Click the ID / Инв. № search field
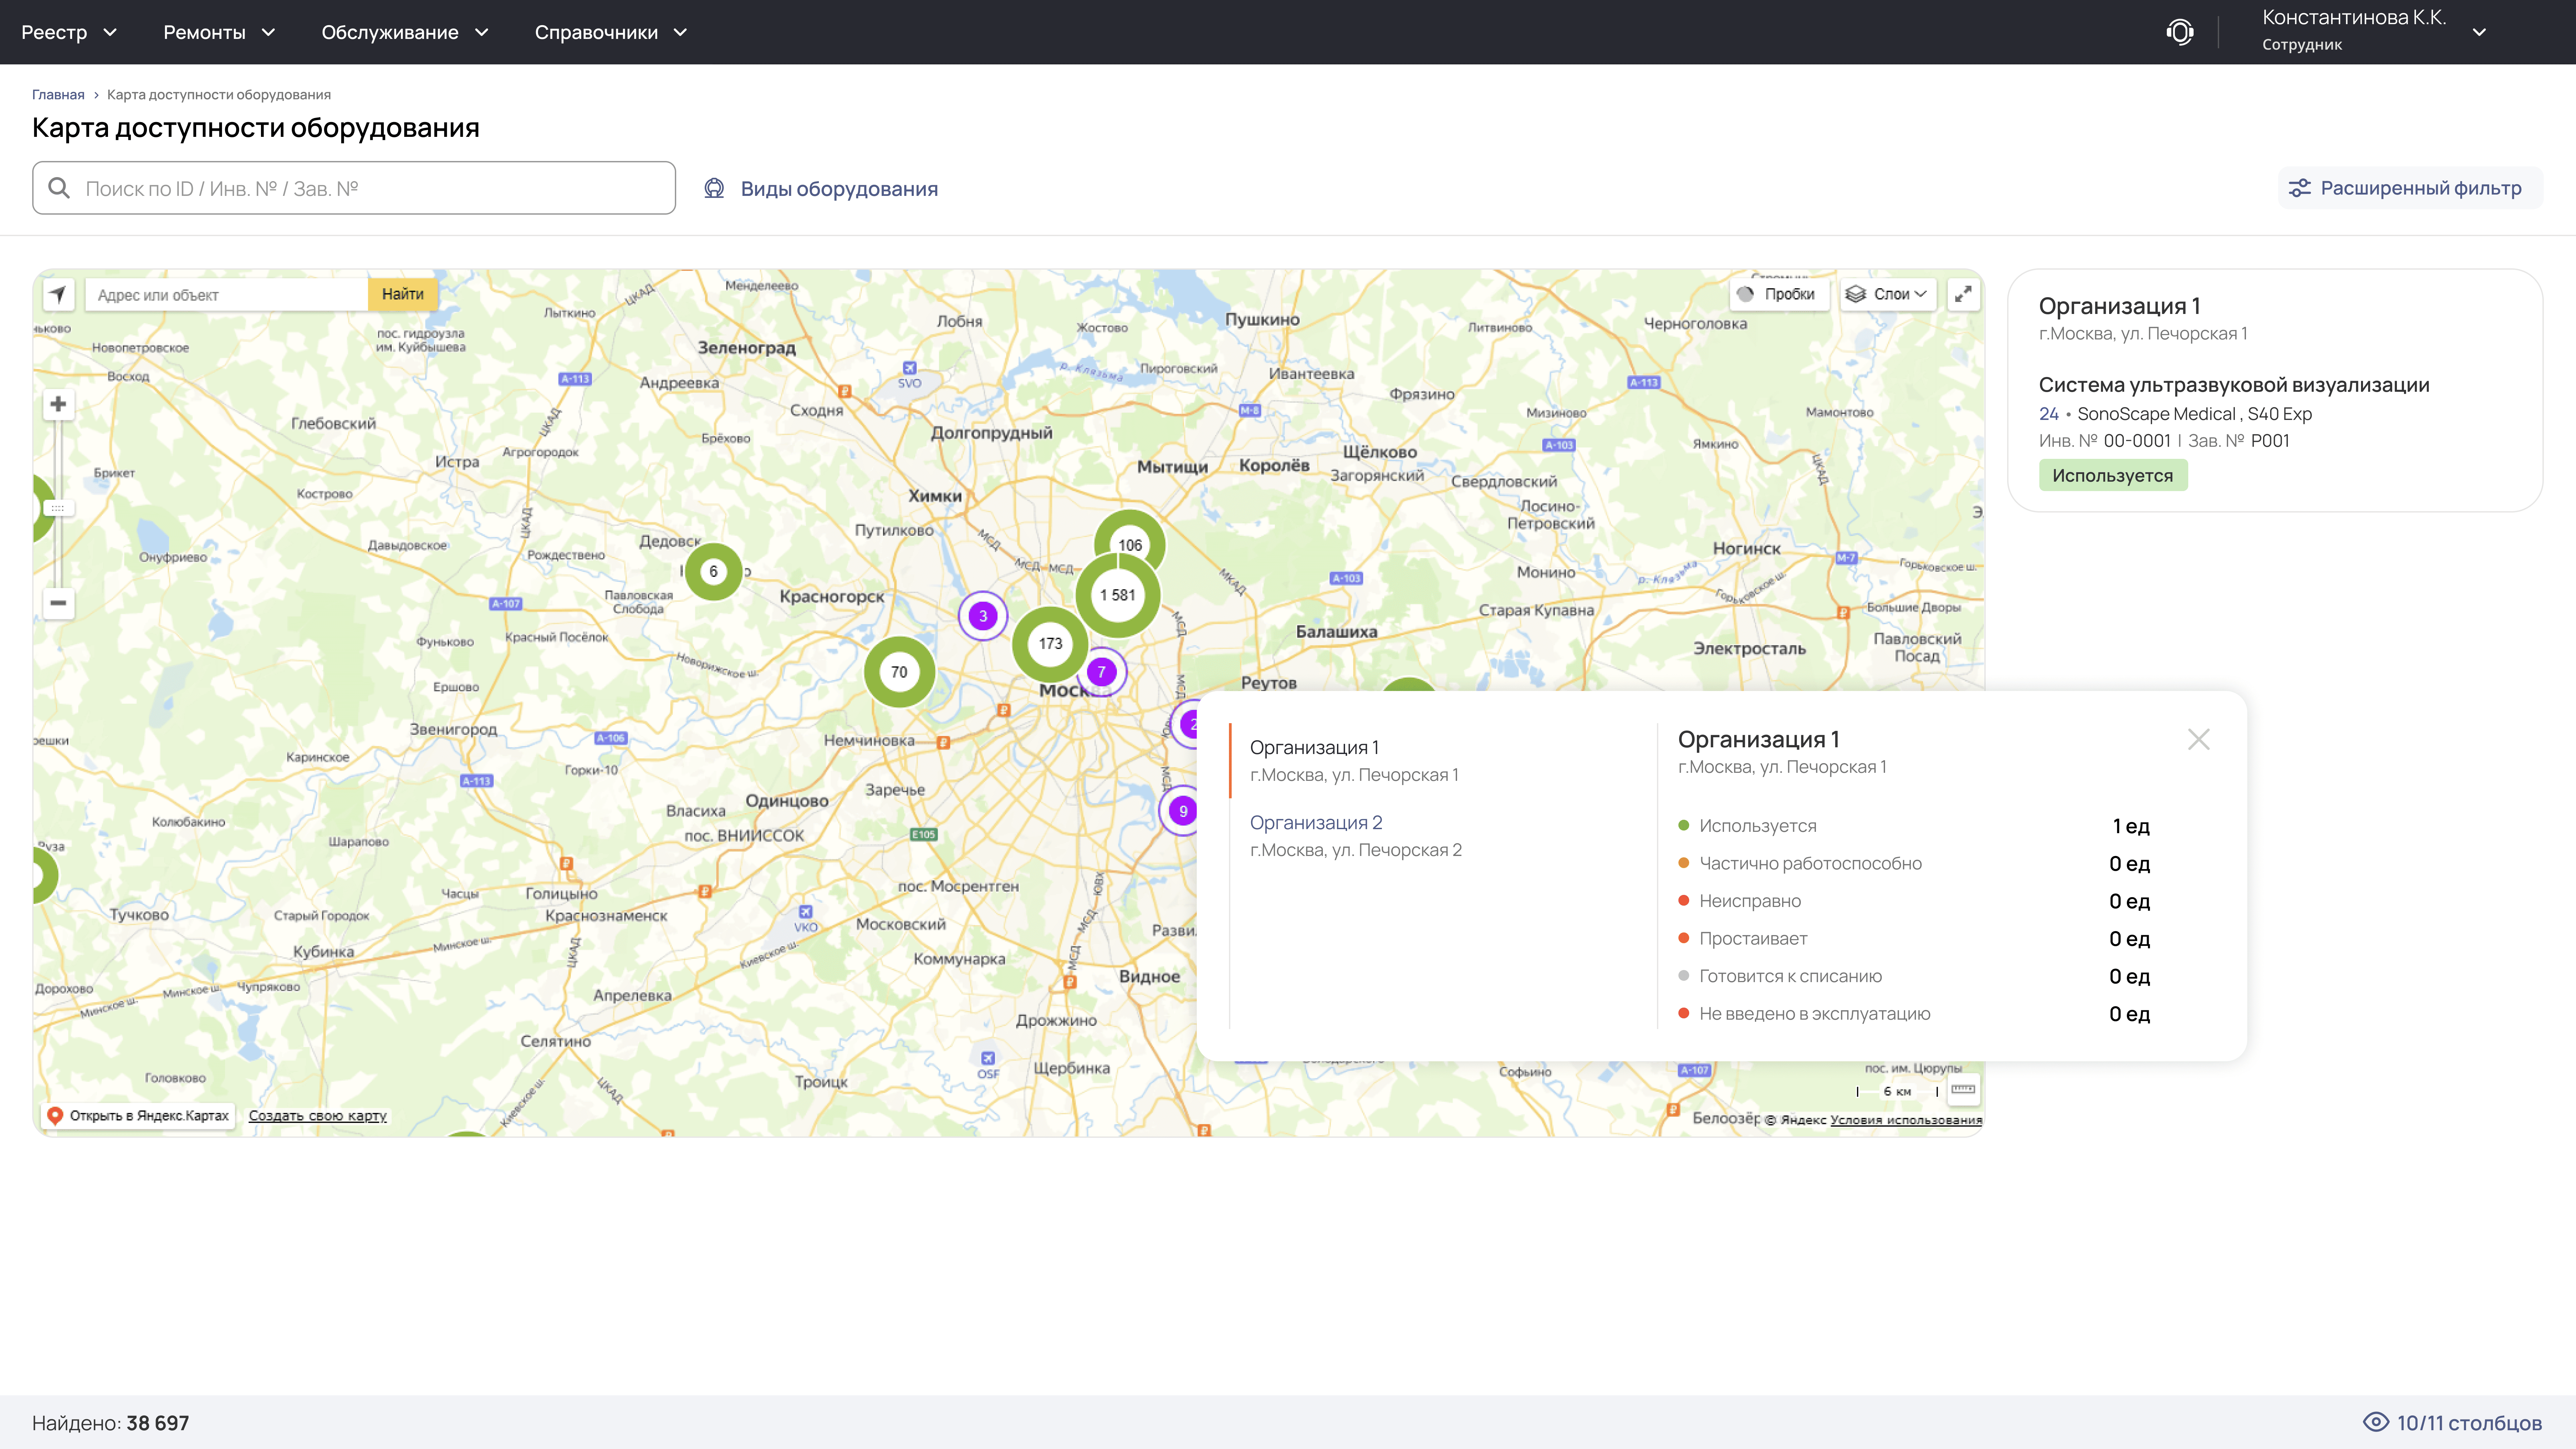 (x=370, y=188)
